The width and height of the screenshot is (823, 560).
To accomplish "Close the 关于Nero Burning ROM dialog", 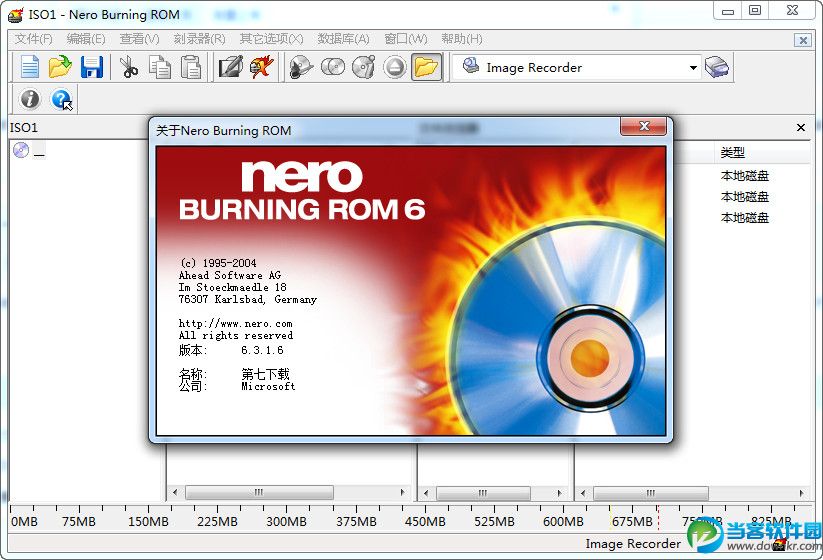I will point(643,126).
